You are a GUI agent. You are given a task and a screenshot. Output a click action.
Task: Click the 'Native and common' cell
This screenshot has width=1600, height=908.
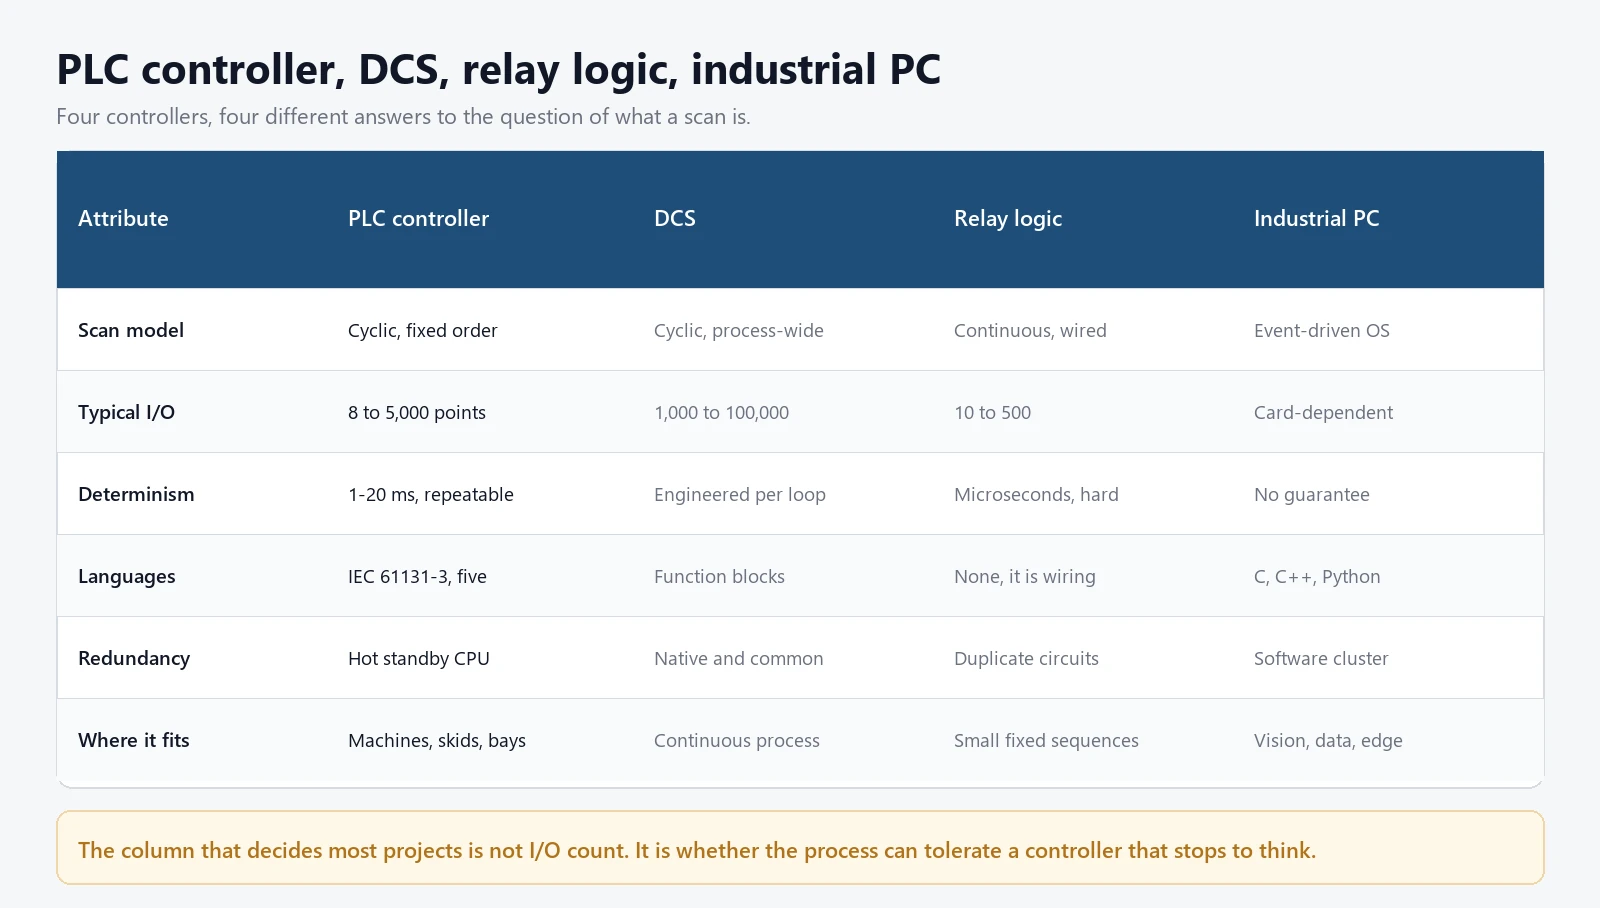[739, 658]
